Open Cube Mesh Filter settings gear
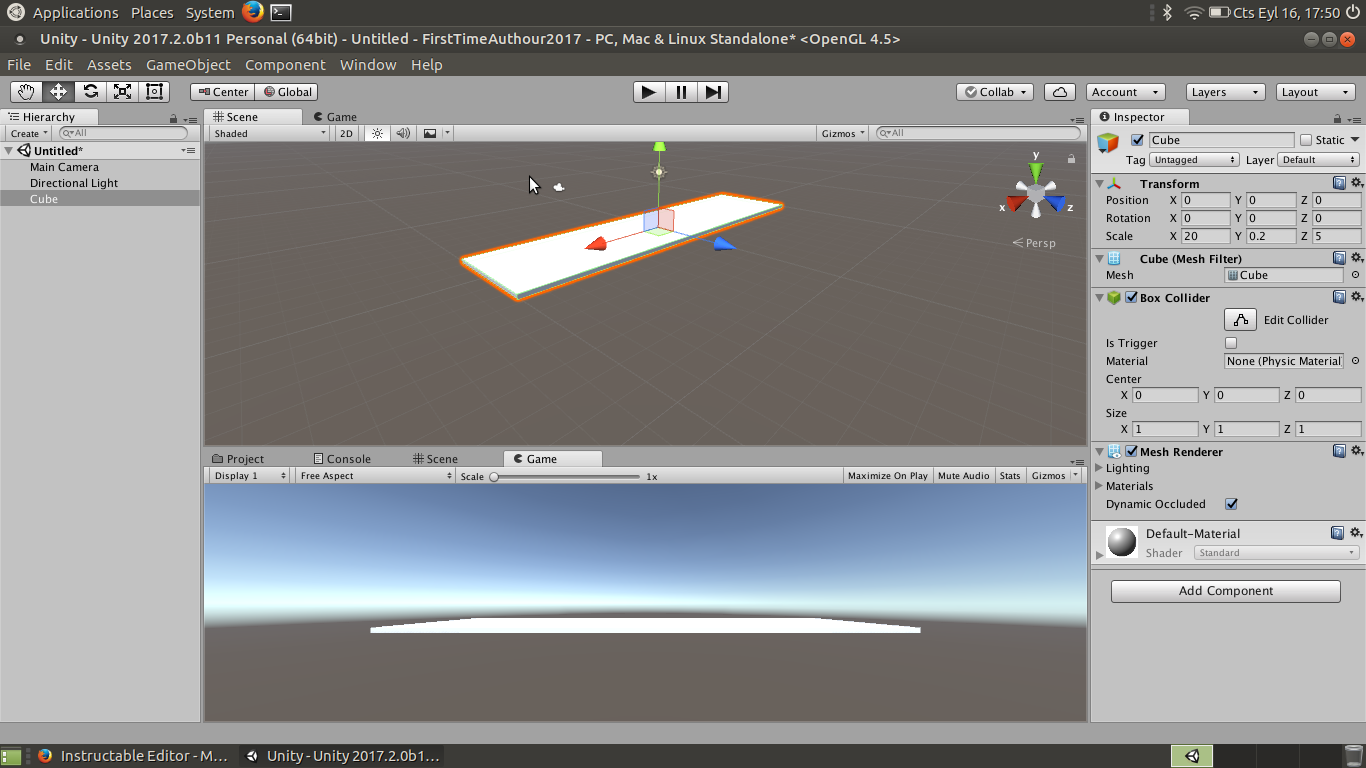The image size is (1366, 768). pos(1356,258)
